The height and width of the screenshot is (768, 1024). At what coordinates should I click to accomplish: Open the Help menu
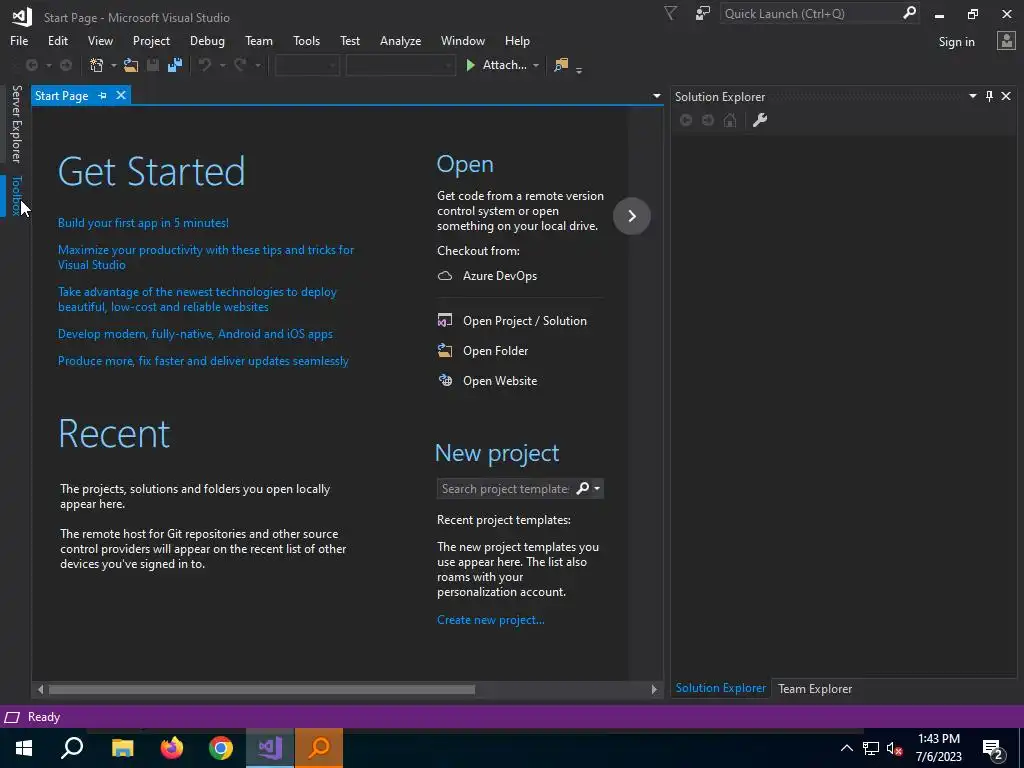click(517, 40)
